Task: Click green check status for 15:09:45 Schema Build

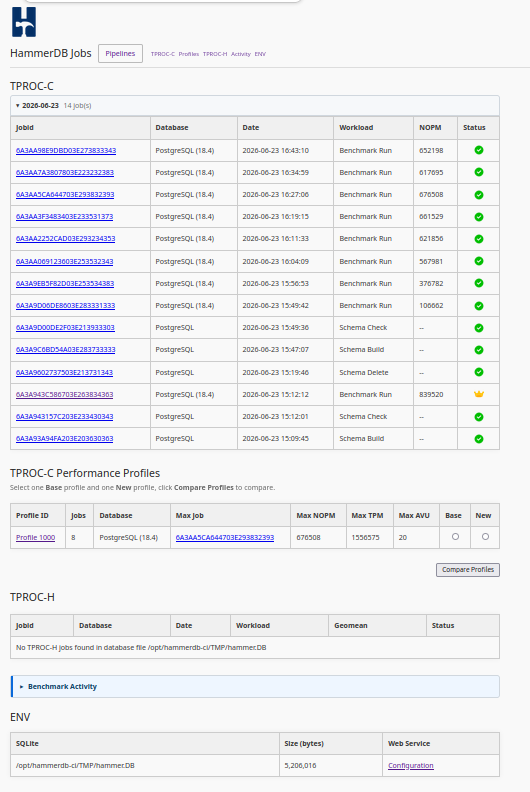Action: tap(478, 439)
